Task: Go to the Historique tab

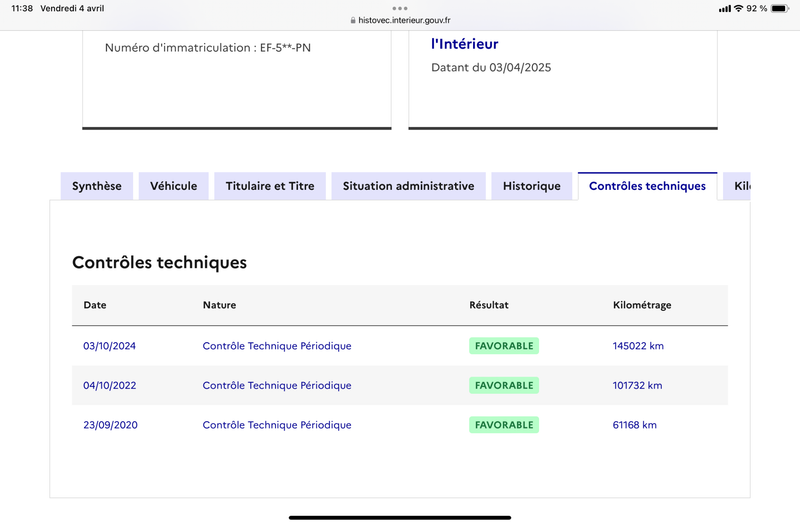Action: [x=532, y=186]
